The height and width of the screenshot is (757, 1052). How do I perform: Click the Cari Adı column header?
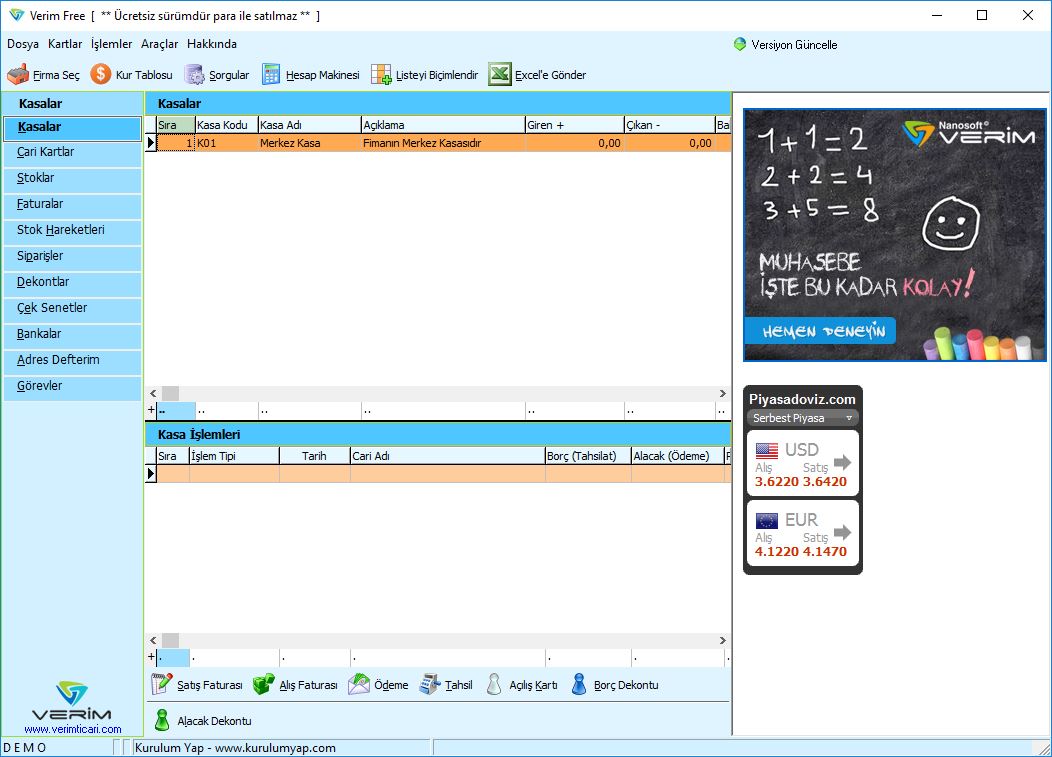448,456
